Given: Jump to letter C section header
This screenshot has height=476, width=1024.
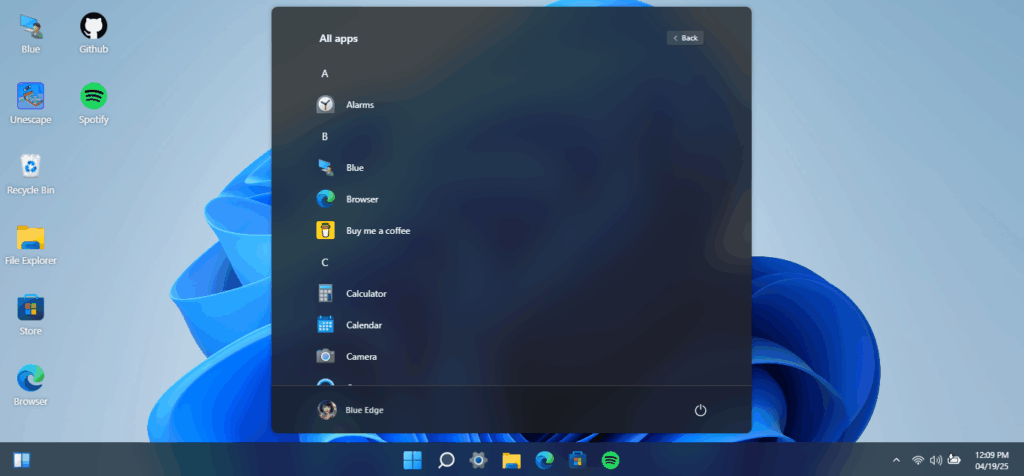Looking at the screenshot, I should [325, 262].
